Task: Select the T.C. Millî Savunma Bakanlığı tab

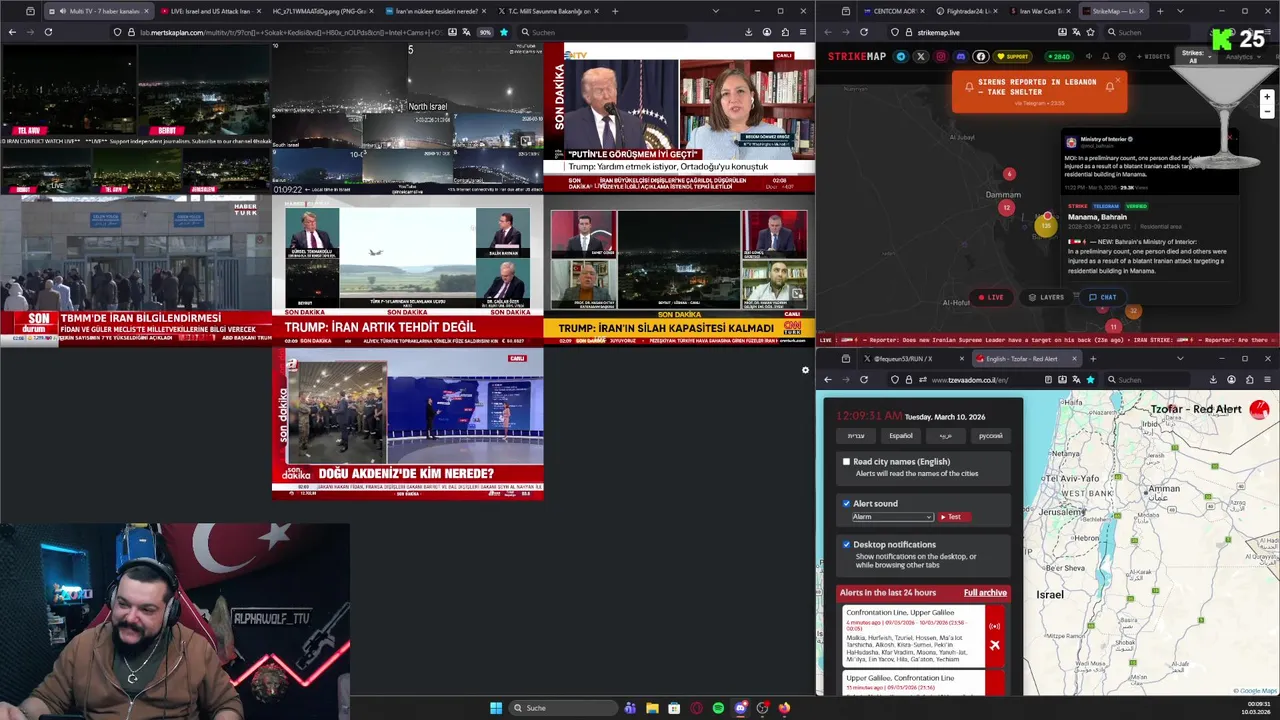Action: tap(547, 11)
